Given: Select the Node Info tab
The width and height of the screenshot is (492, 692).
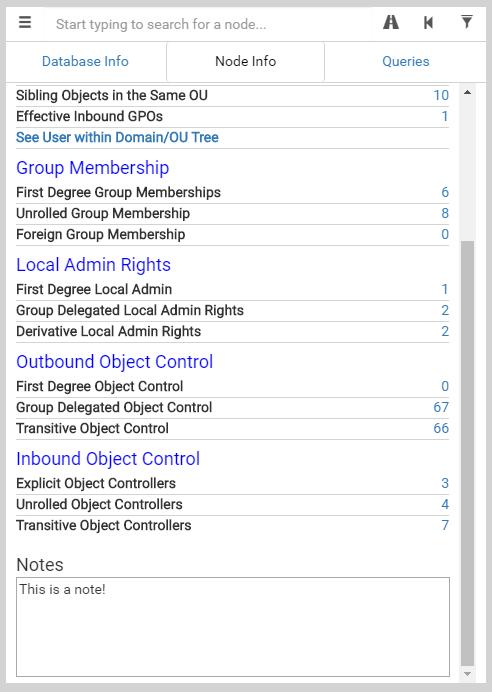Looking at the screenshot, I should point(245,61).
